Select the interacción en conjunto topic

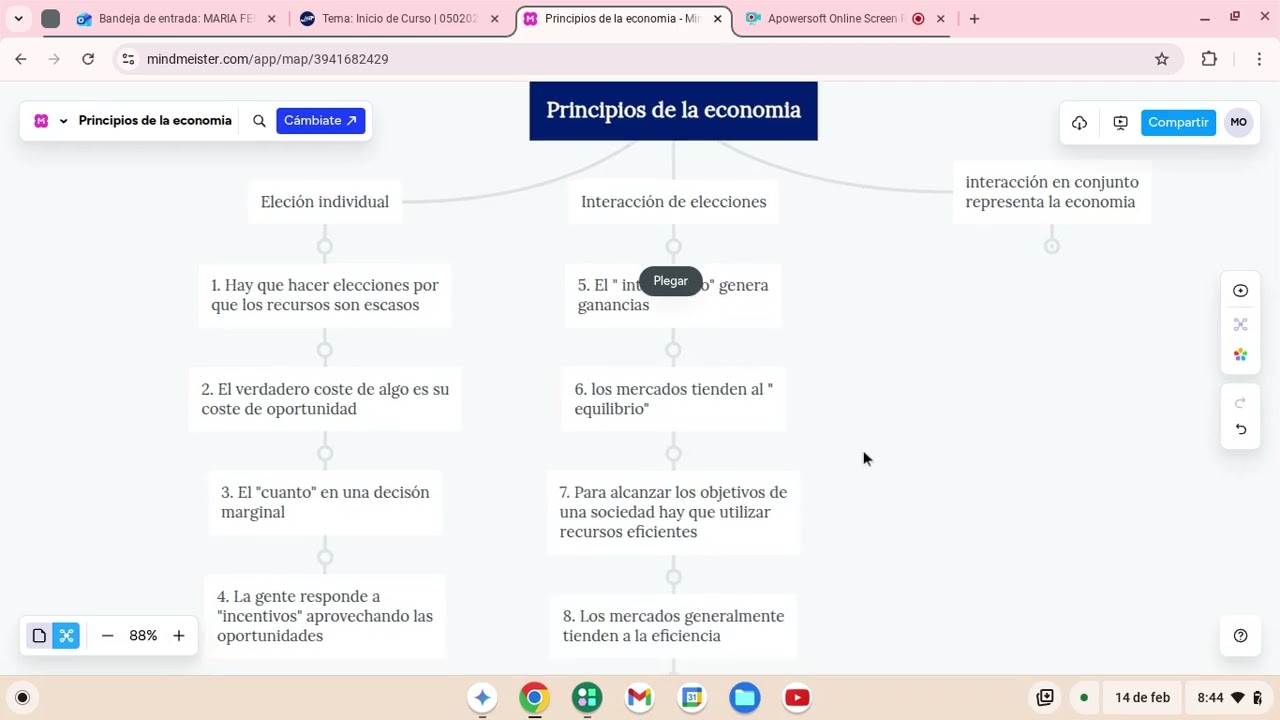click(1052, 192)
